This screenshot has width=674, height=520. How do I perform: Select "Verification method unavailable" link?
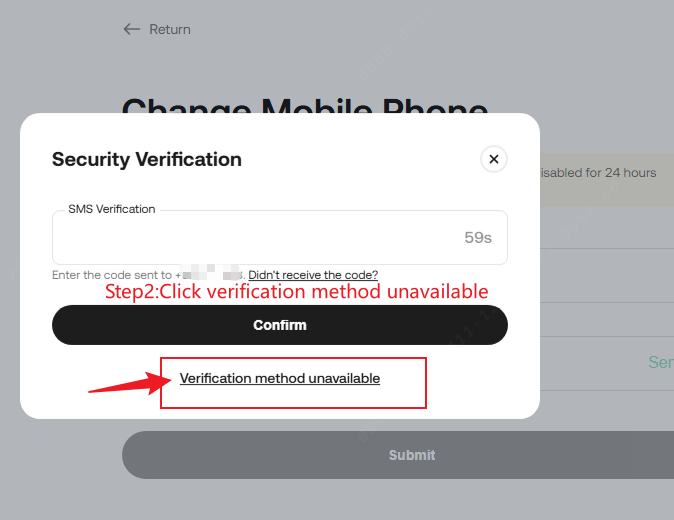click(x=280, y=379)
